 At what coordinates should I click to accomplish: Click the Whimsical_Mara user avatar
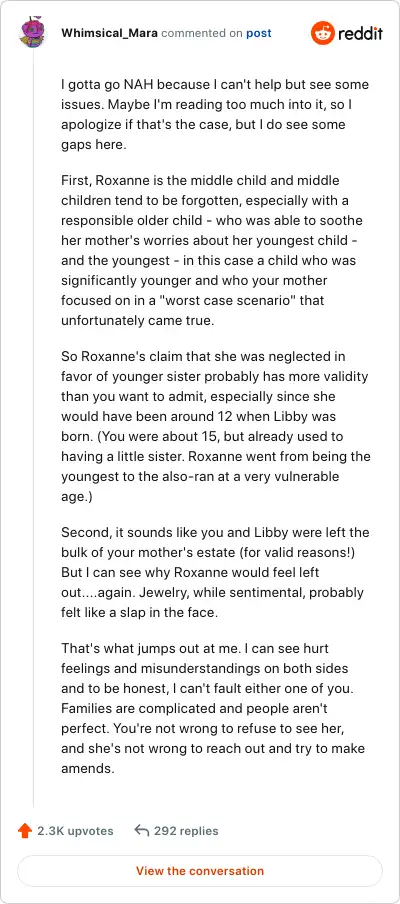[33, 33]
